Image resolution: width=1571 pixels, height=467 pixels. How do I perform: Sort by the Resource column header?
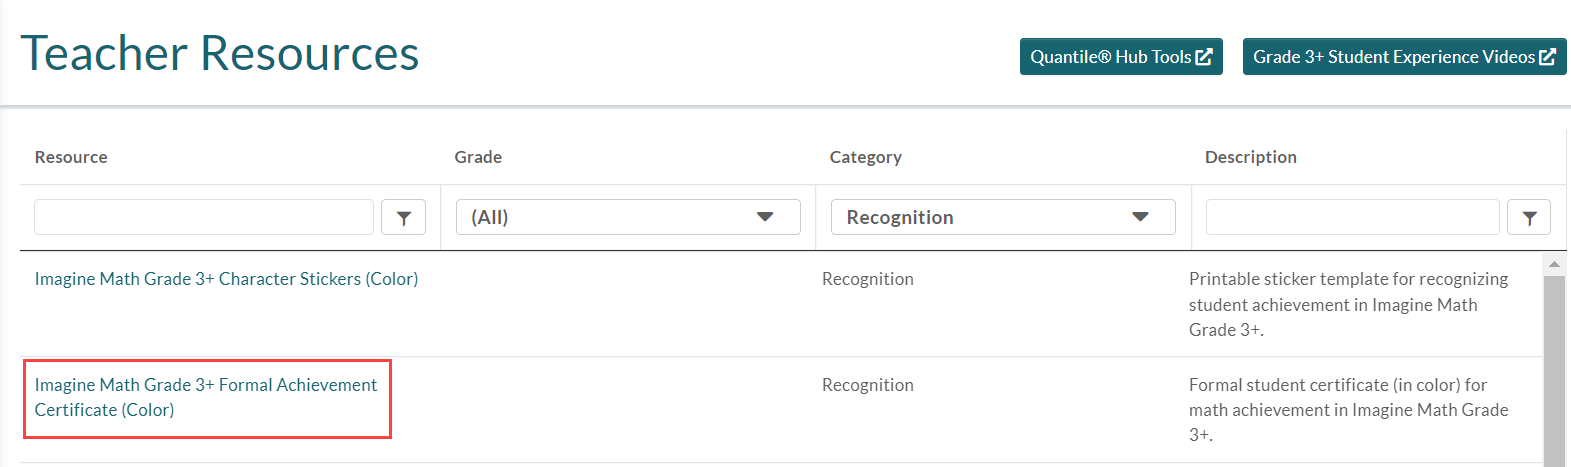point(71,157)
